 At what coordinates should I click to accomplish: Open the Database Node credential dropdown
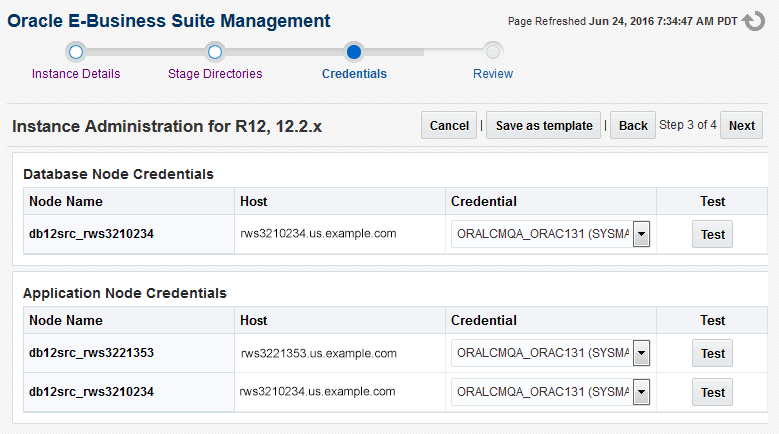pyautogui.click(x=641, y=235)
